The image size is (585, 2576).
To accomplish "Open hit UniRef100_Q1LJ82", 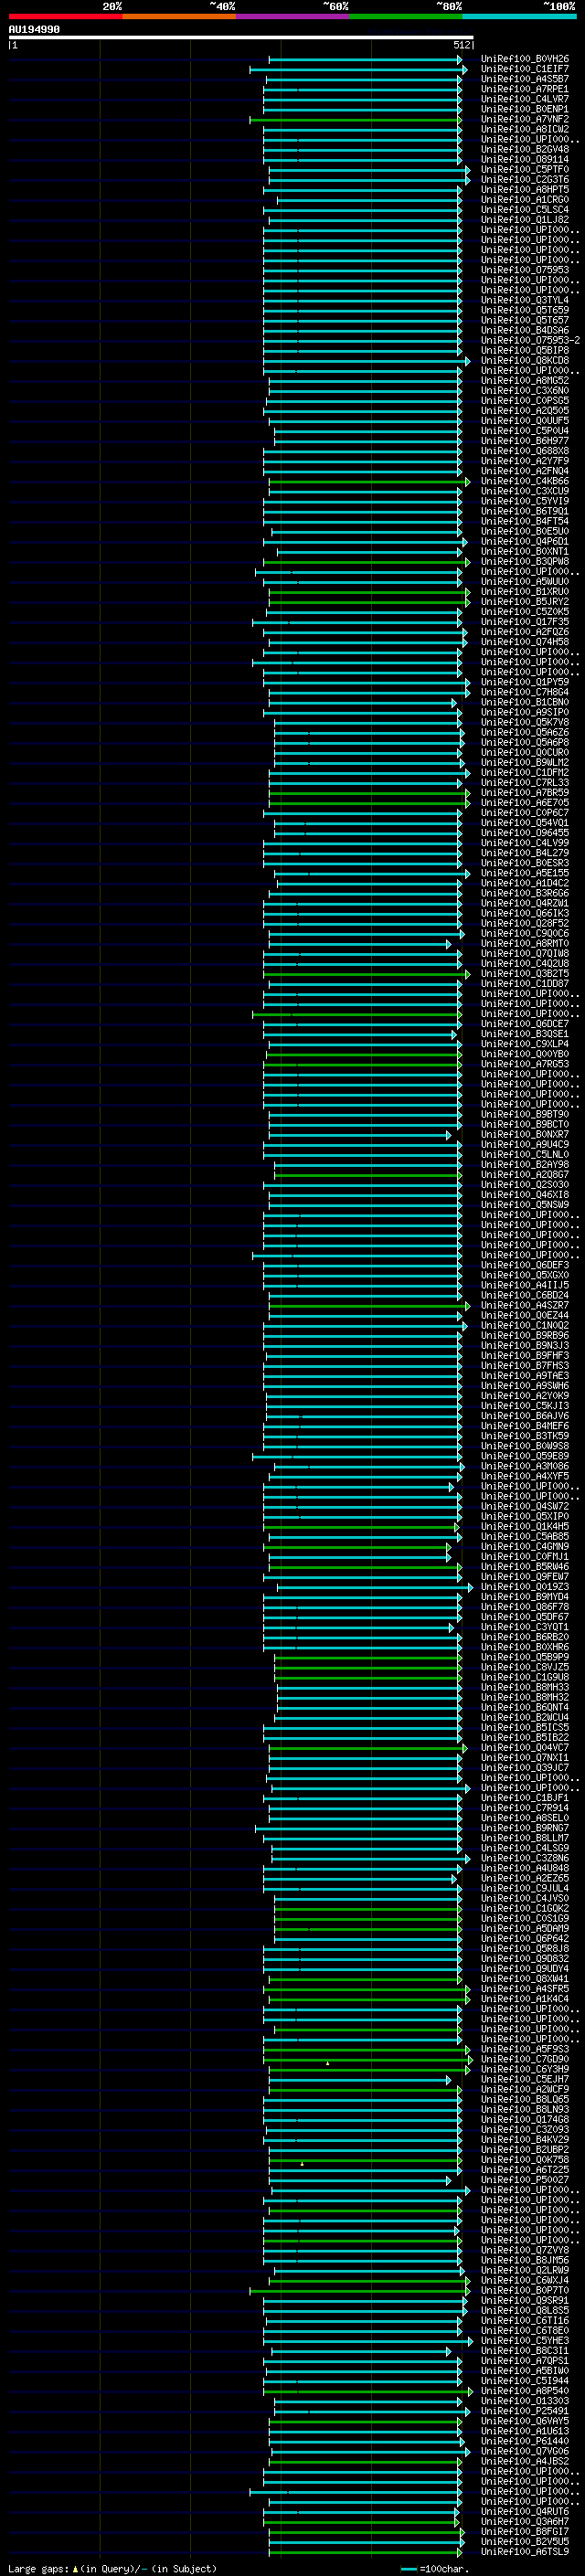I will pos(525,220).
